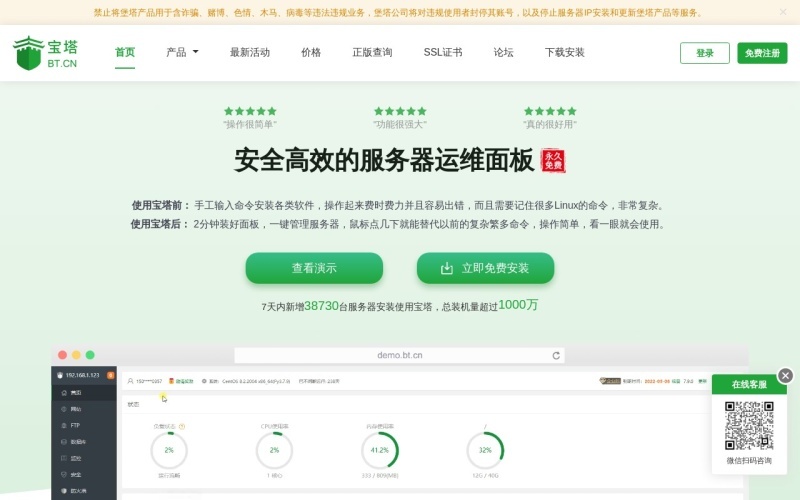Image resolution: width=800 pixels, height=500 pixels.
Task: Click the system gear icon in demo header
Action: [205, 381]
